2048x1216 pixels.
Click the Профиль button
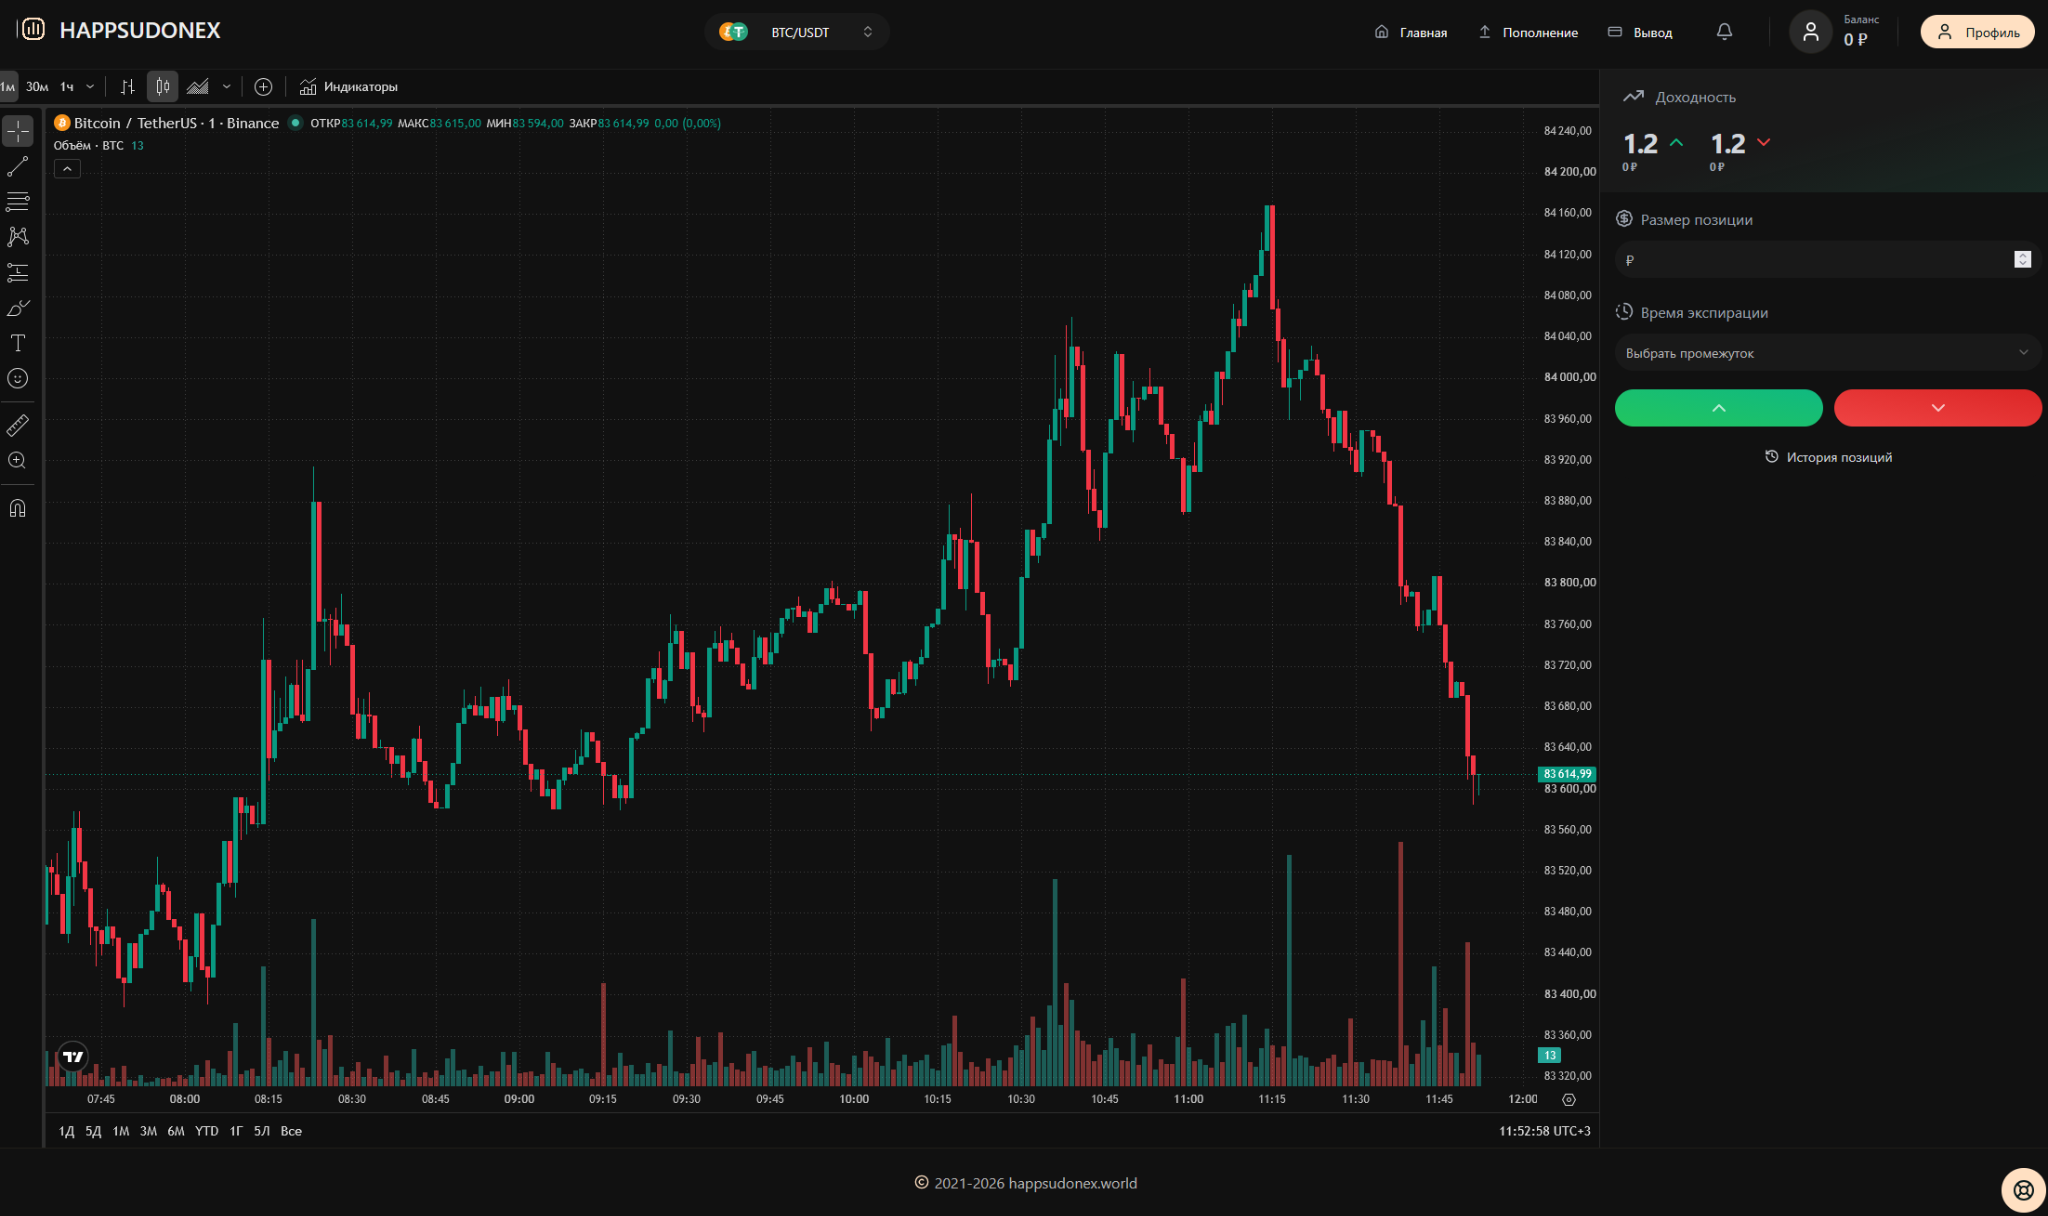(x=1977, y=32)
